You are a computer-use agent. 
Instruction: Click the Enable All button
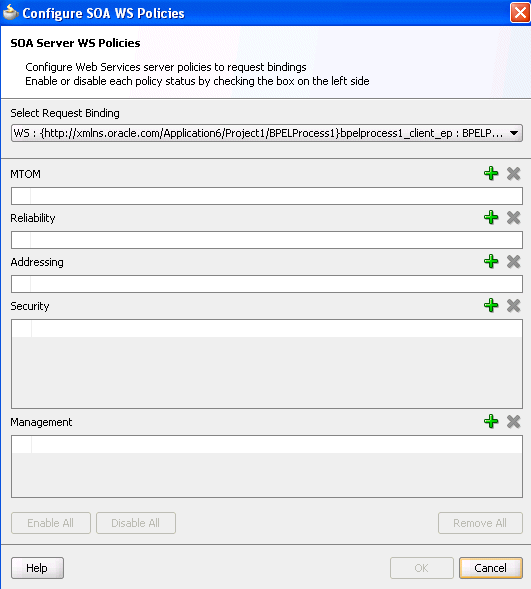pos(51,523)
